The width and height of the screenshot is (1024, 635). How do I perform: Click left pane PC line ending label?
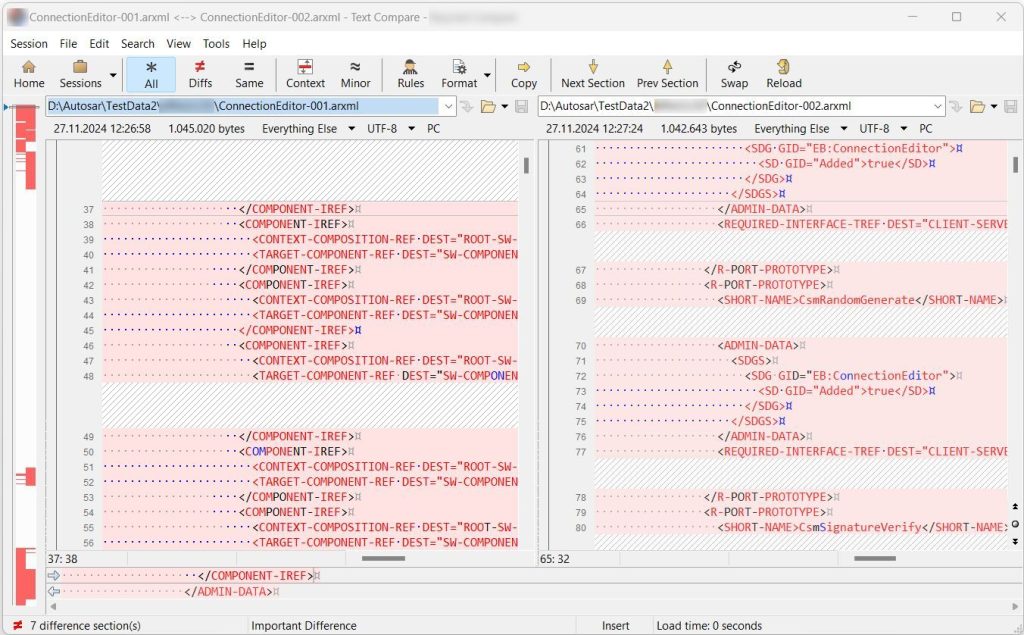(x=434, y=129)
